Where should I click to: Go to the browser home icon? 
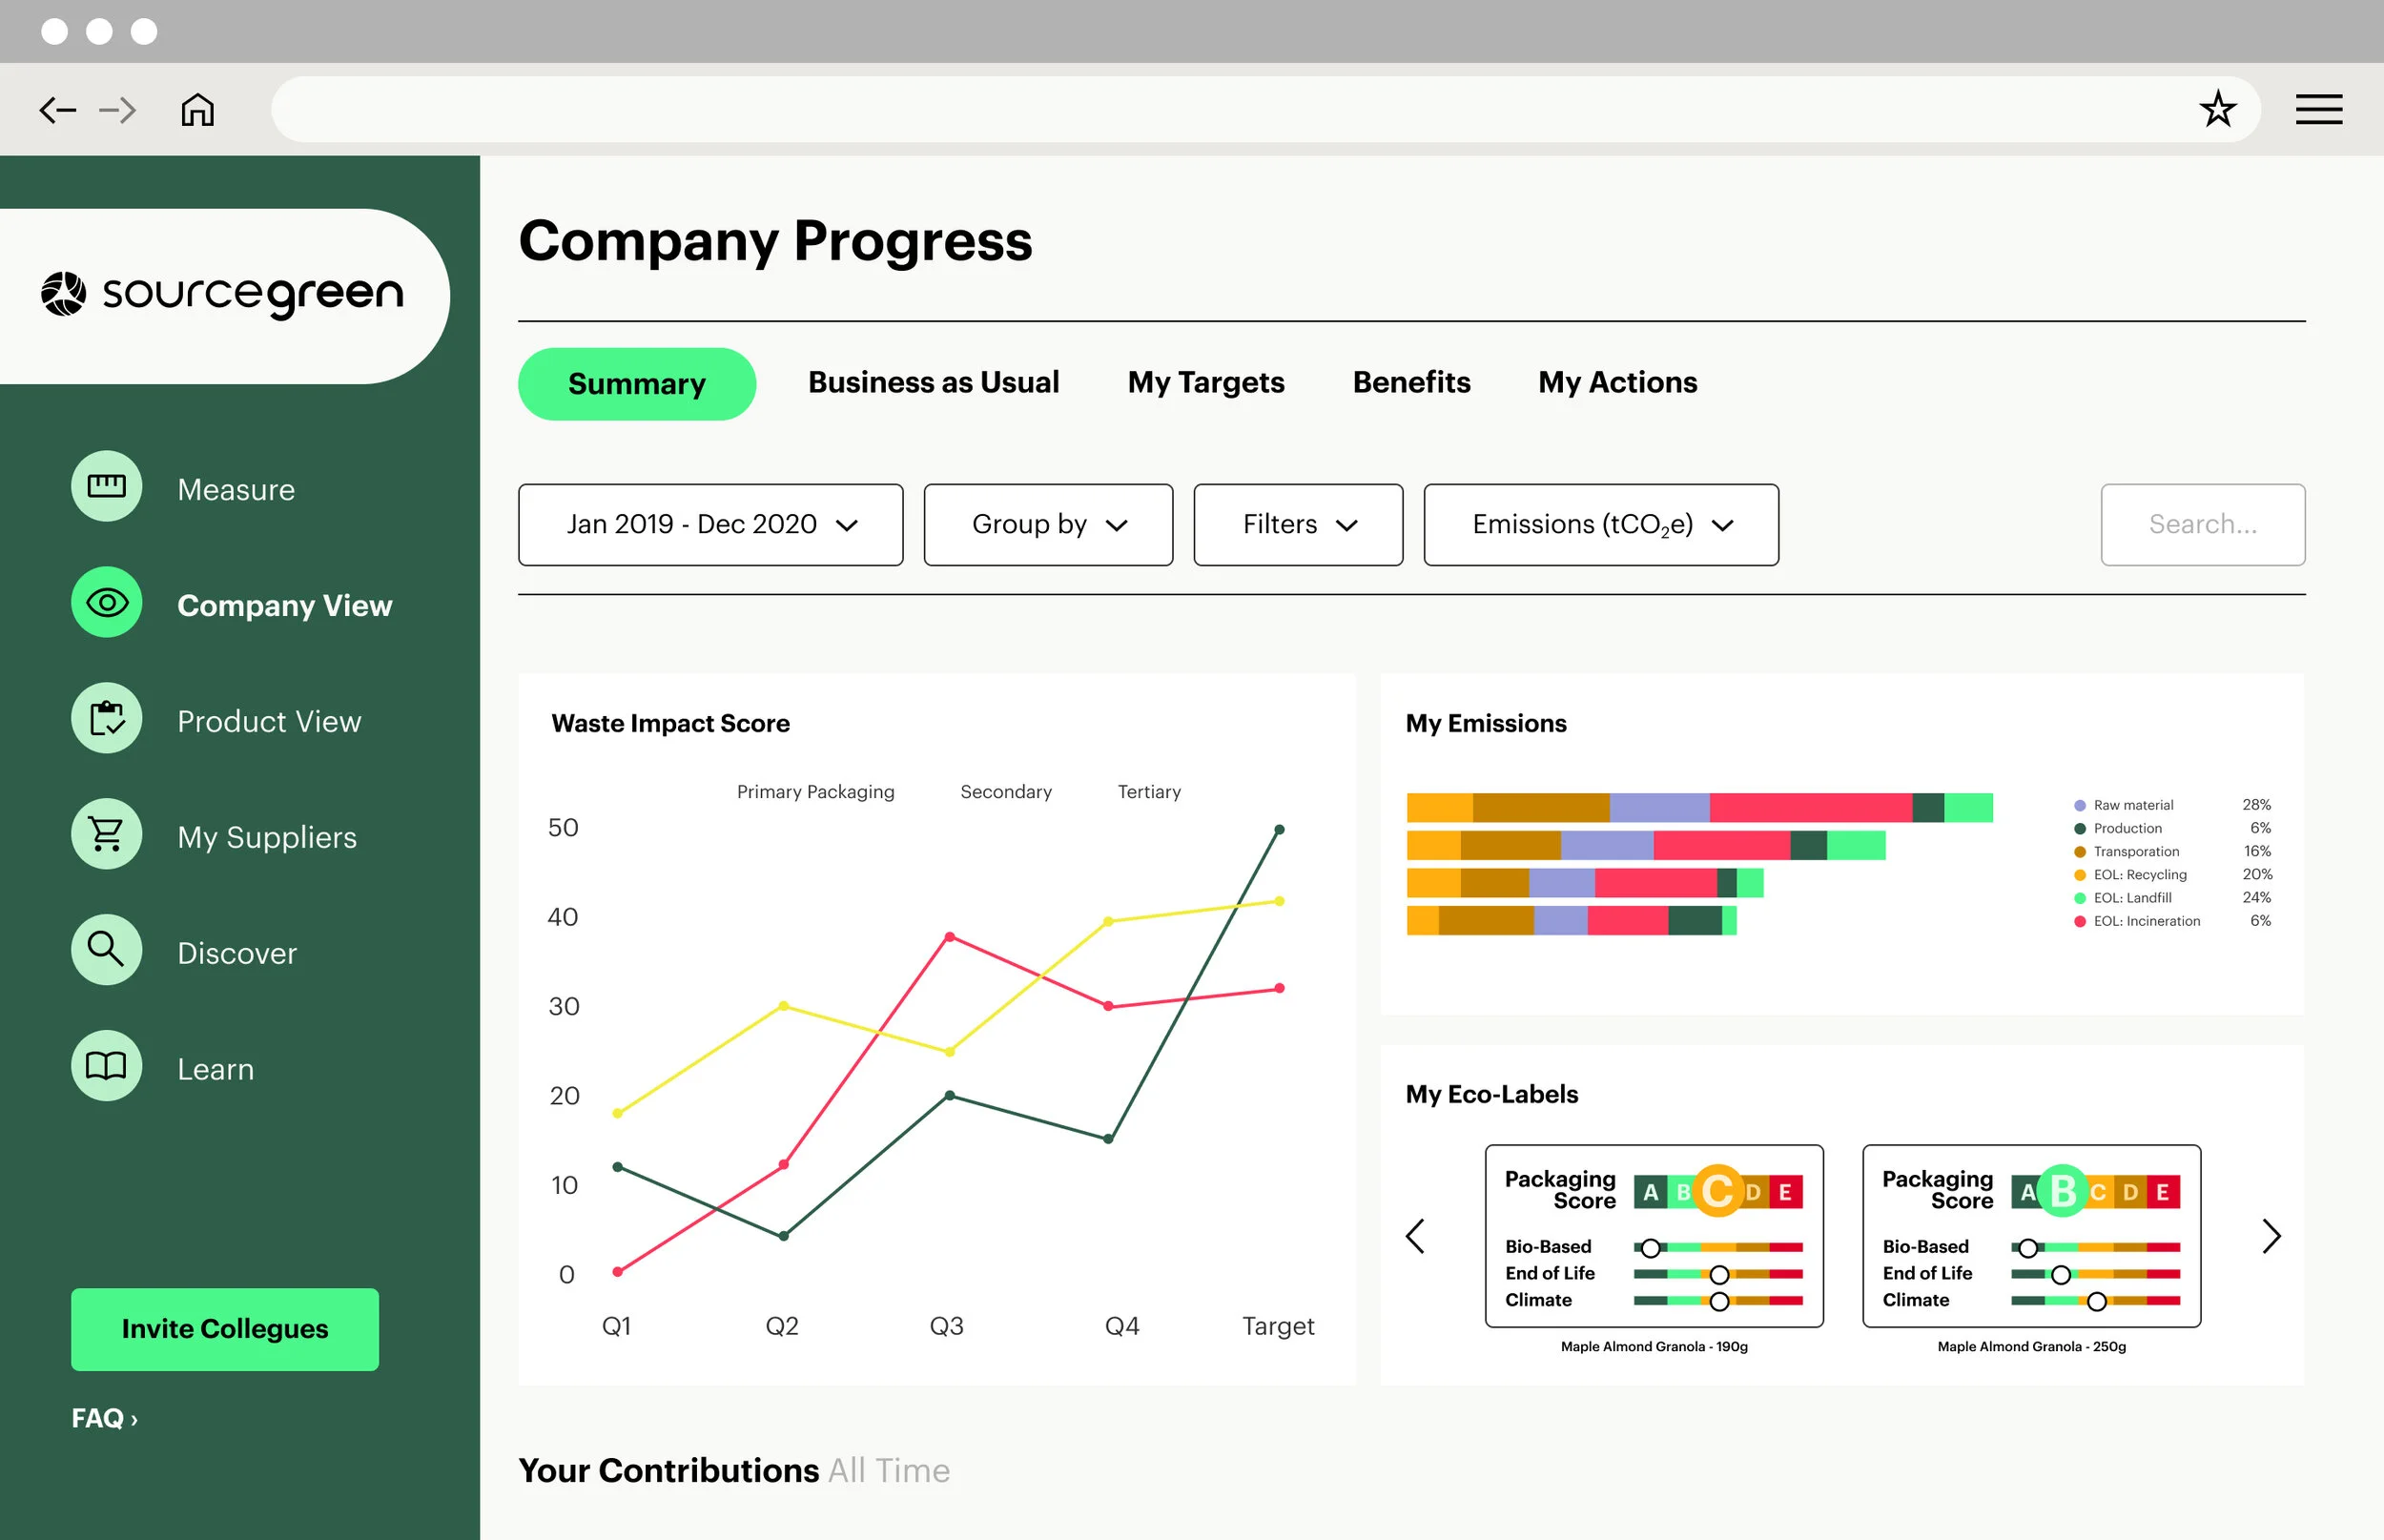point(197,109)
